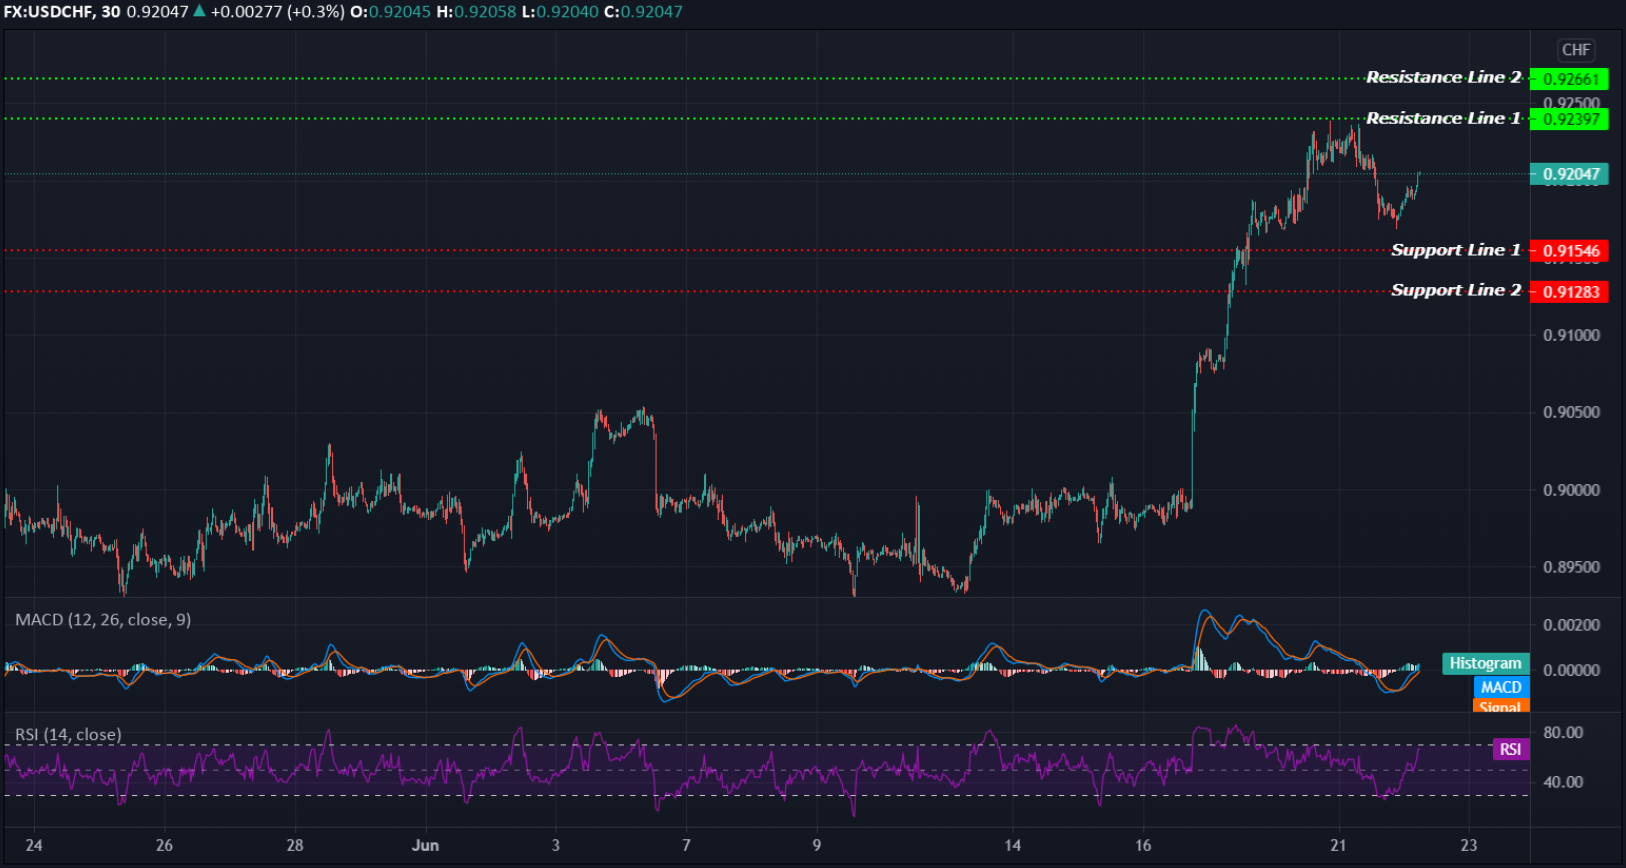This screenshot has height=868, width=1626.
Task: Click the +0.00277 (+0.3%) change value
Action: (277, 12)
